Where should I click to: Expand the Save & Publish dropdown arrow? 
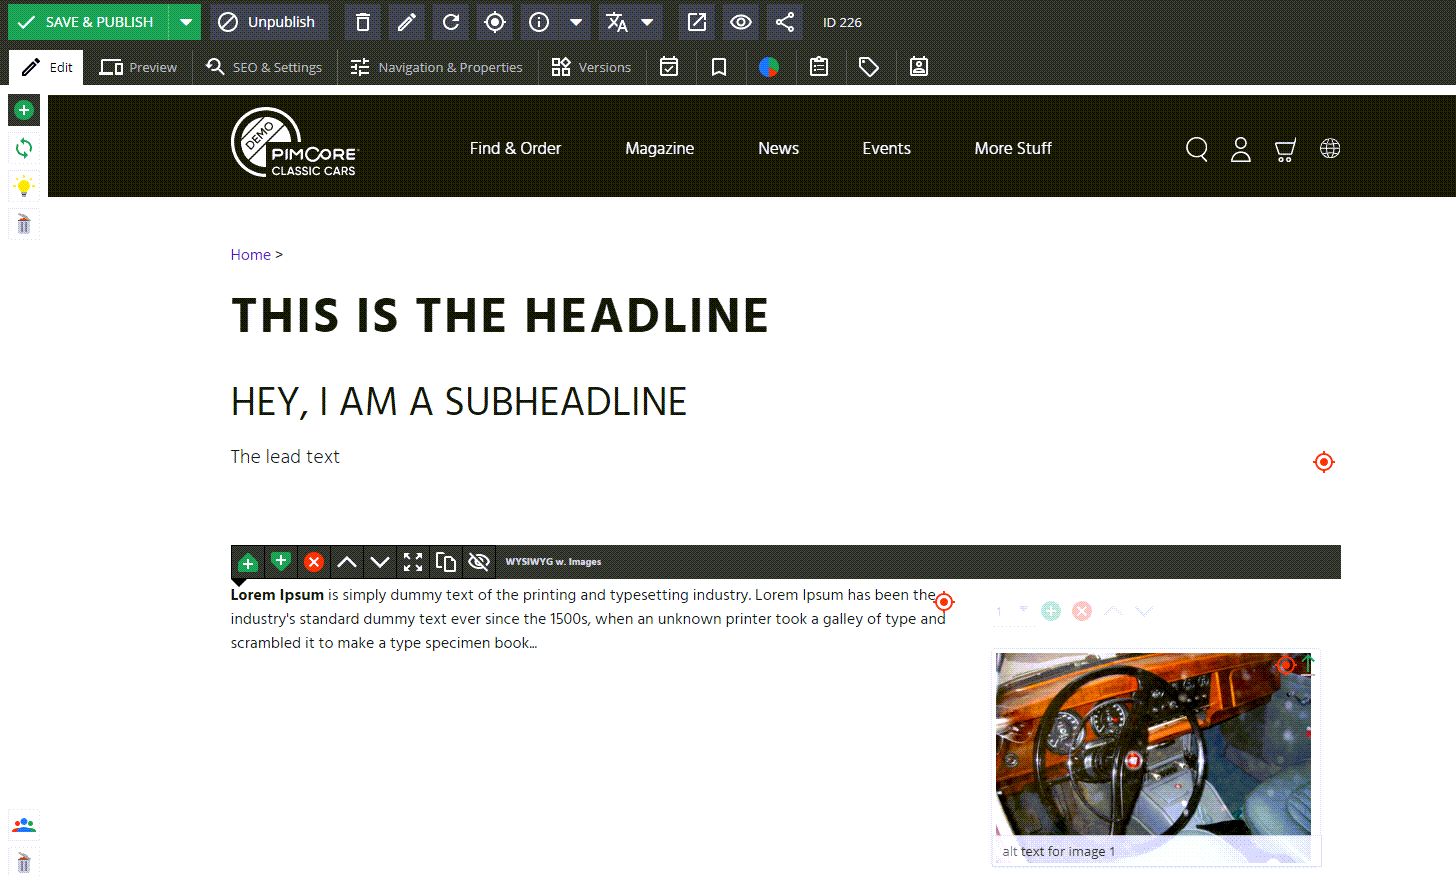[x=186, y=22]
